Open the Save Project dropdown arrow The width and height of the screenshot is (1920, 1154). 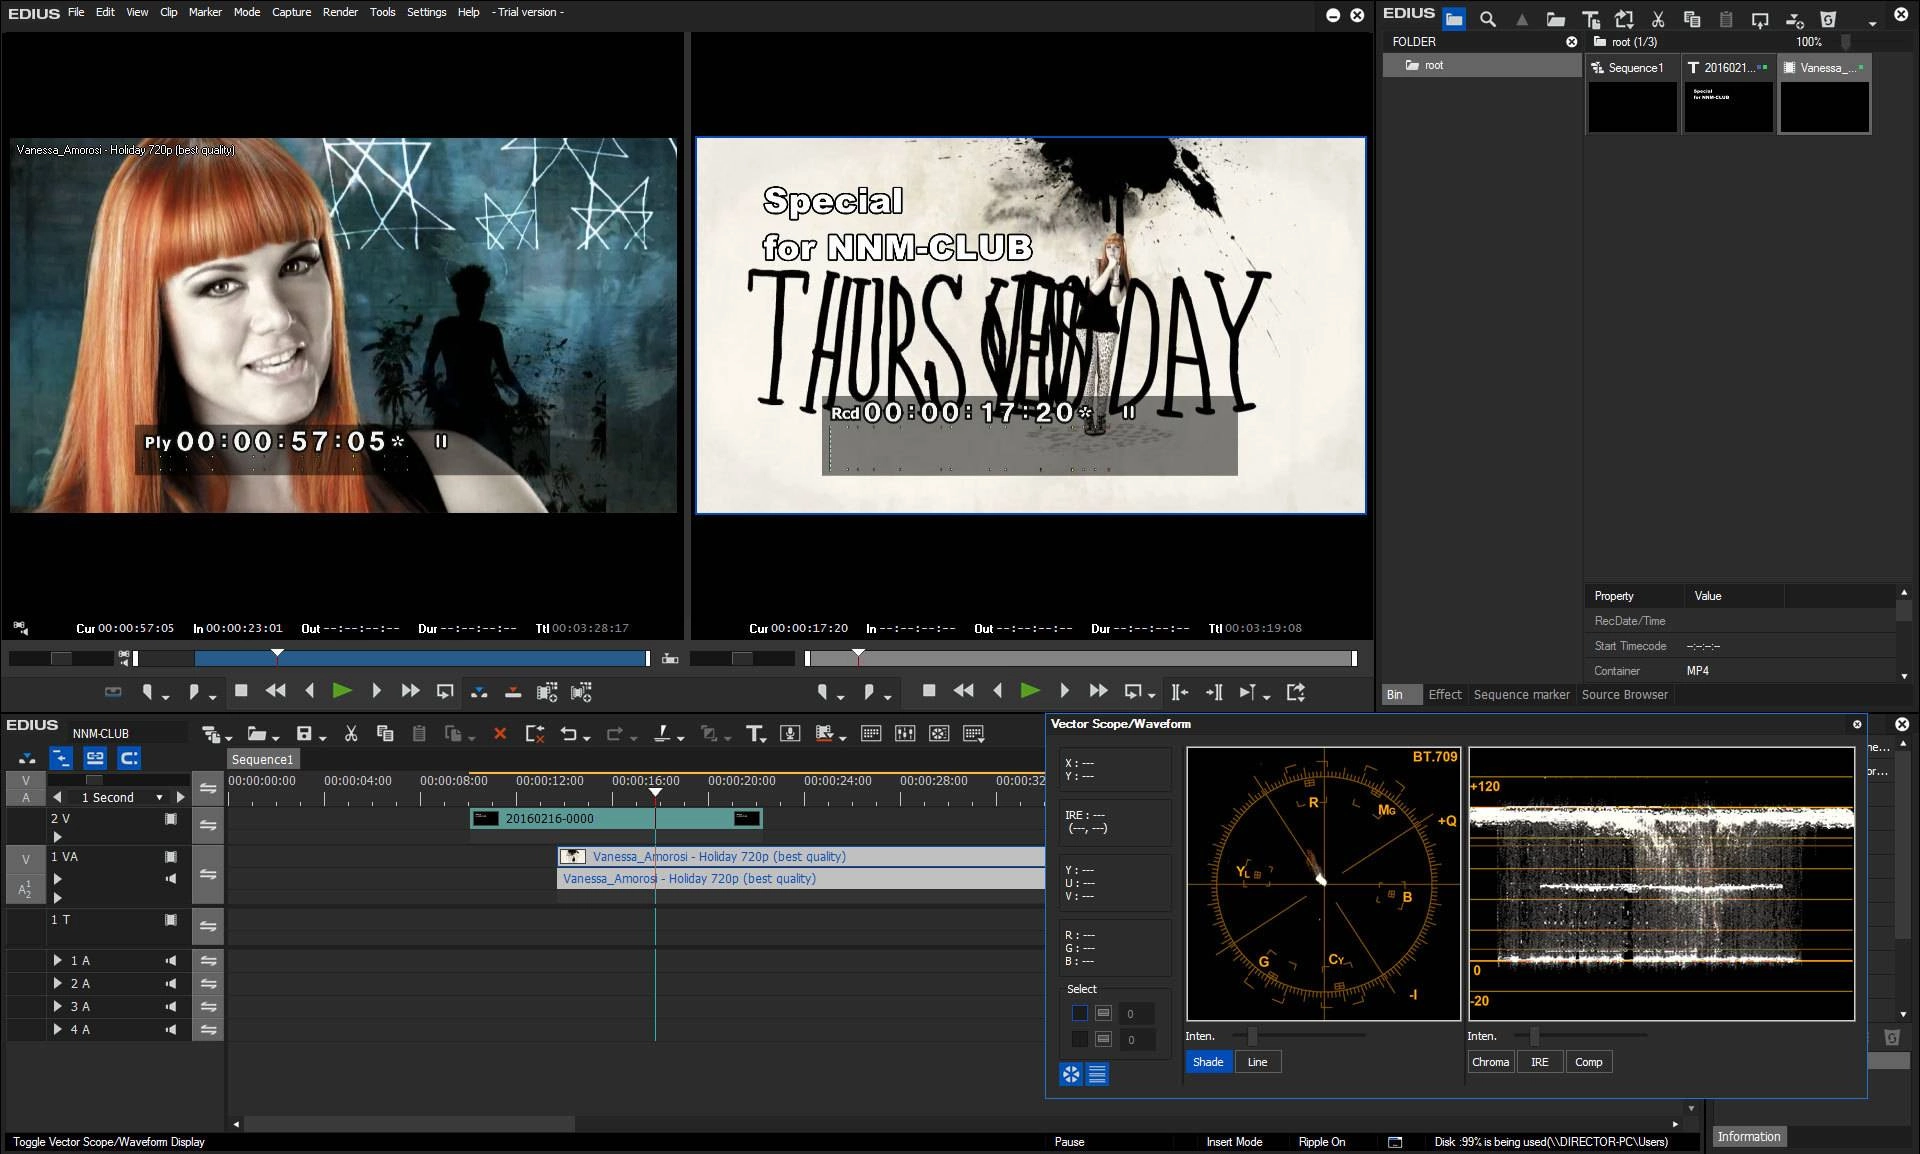pyautogui.click(x=323, y=737)
